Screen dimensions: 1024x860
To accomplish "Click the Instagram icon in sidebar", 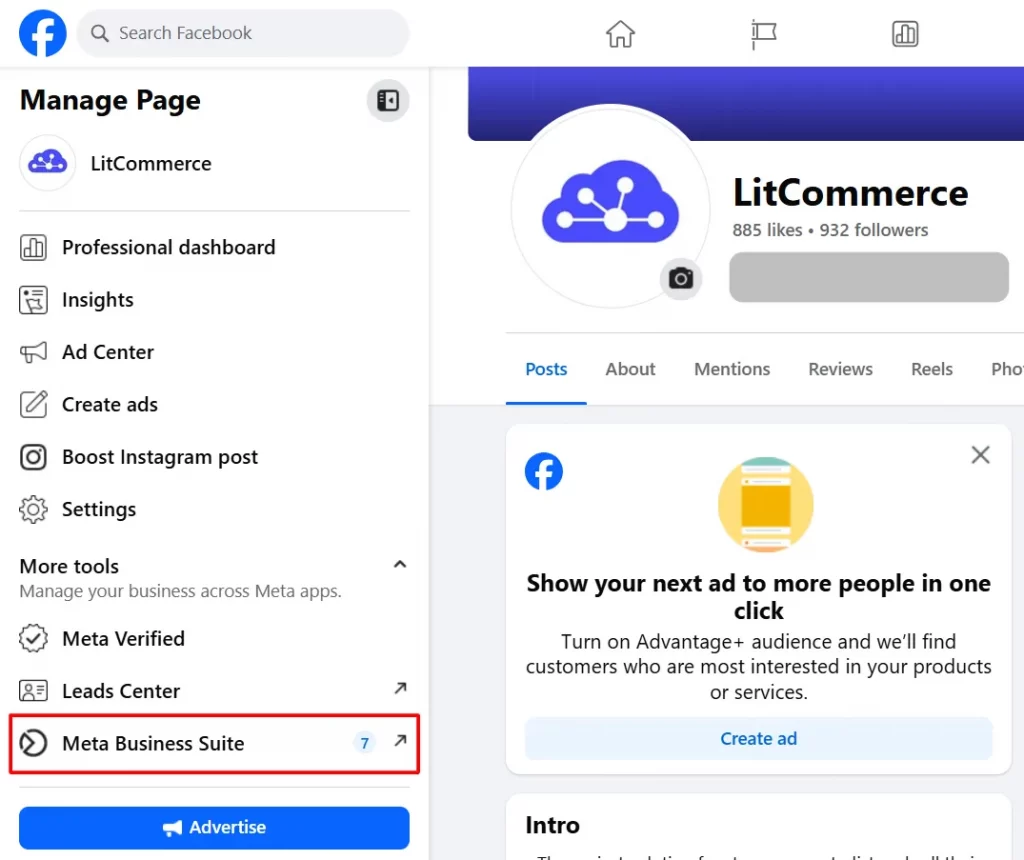I will (x=33, y=457).
